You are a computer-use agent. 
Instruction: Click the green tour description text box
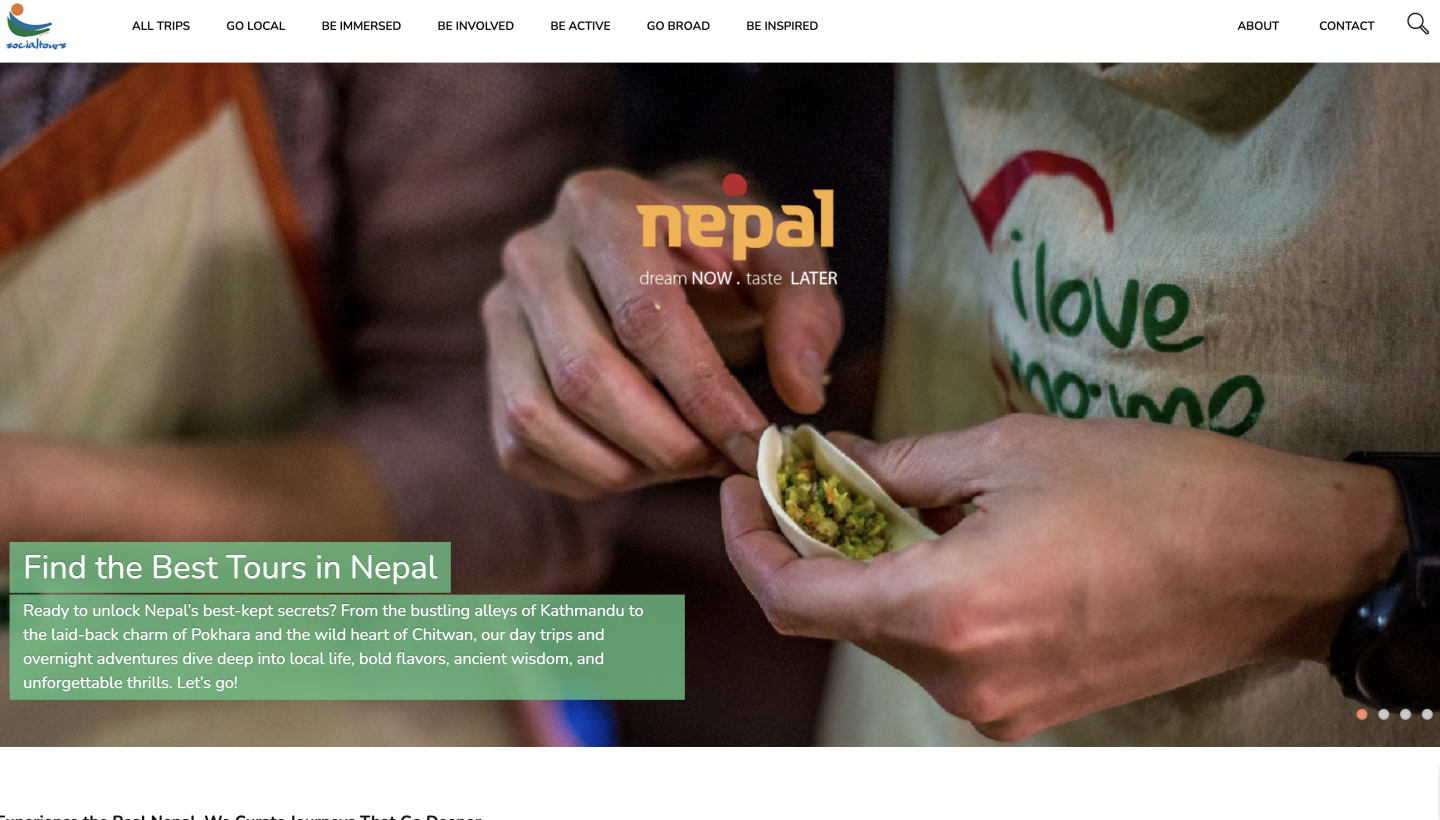(x=347, y=647)
